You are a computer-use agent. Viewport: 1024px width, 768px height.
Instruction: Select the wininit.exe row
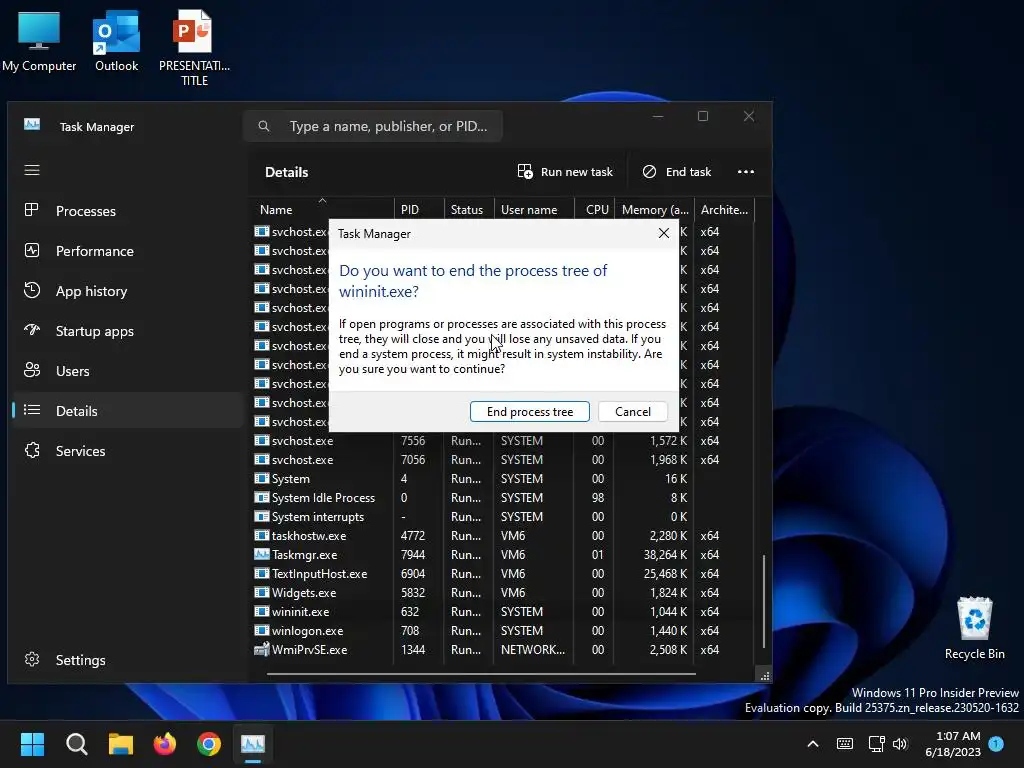tap(503, 612)
